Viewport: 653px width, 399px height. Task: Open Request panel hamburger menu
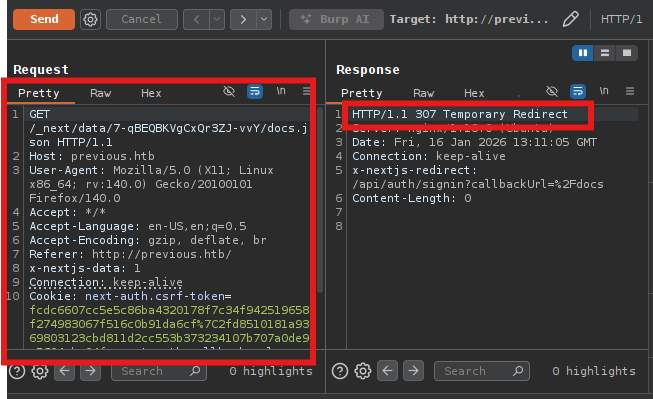[x=306, y=91]
